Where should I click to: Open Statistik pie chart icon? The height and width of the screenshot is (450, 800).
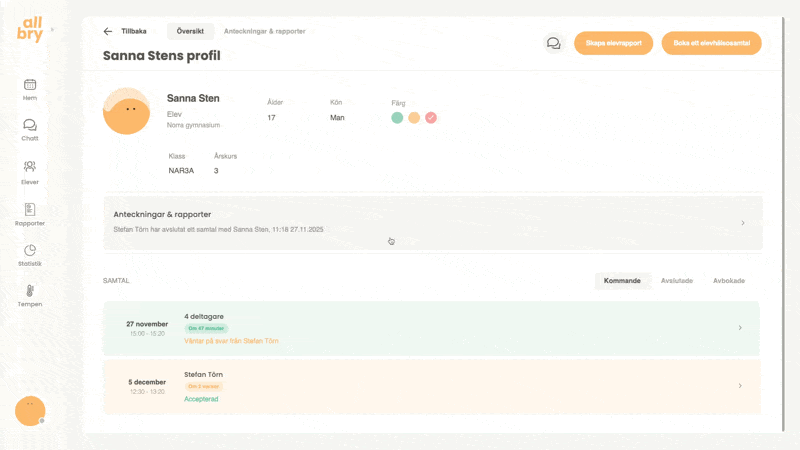tap(30, 252)
